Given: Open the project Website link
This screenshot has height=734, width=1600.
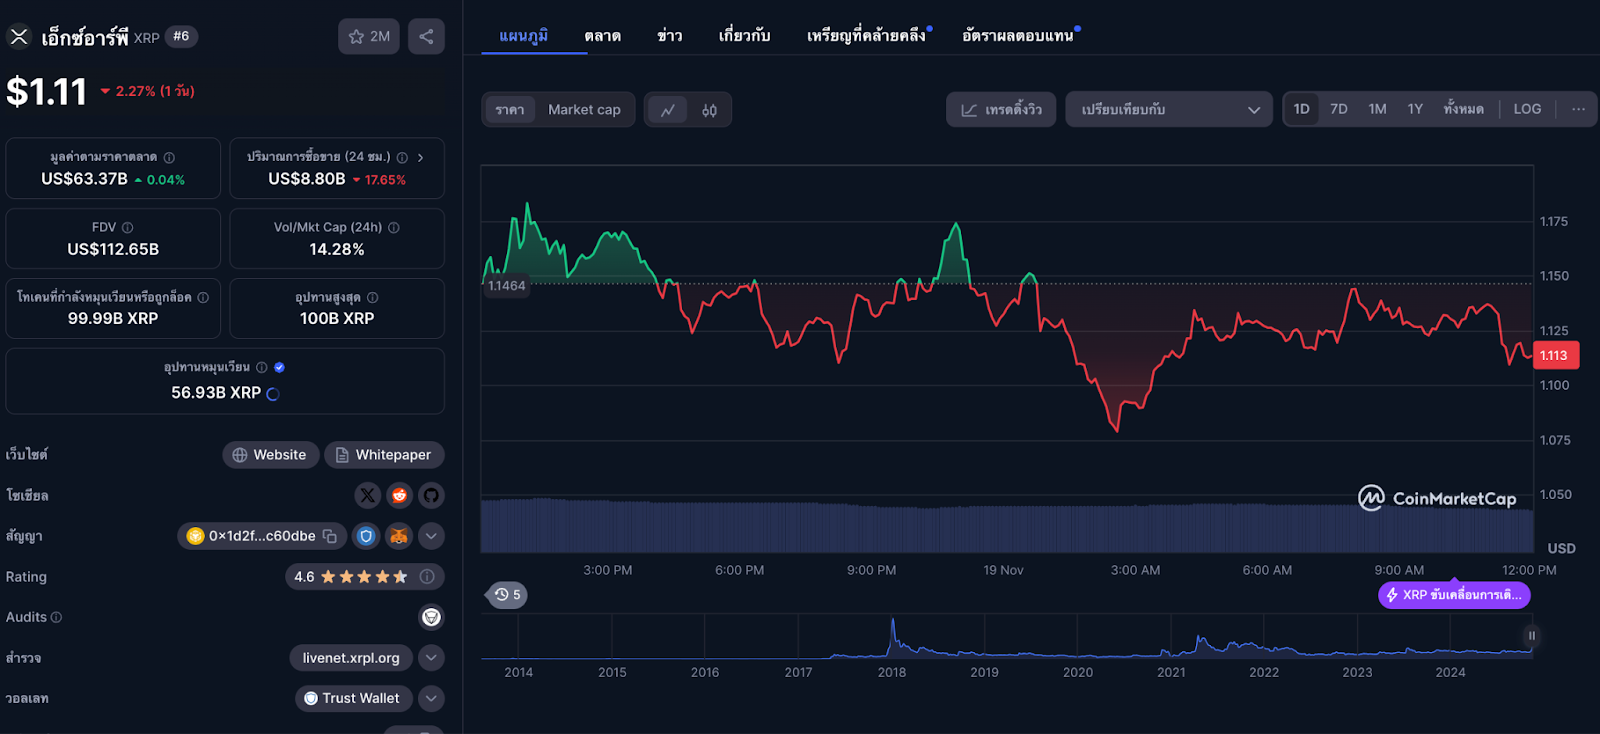Looking at the screenshot, I should [270, 455].
